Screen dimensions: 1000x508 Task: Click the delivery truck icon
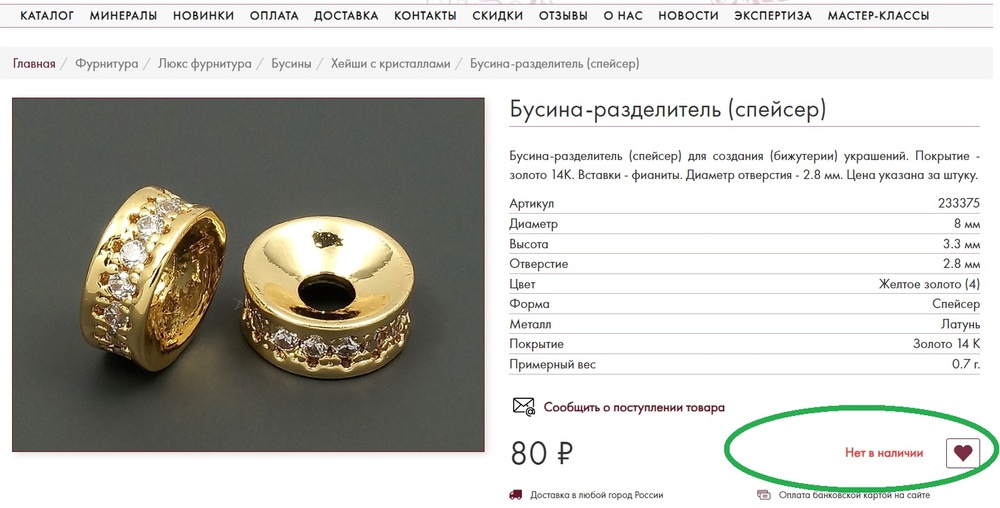(515, 495)
